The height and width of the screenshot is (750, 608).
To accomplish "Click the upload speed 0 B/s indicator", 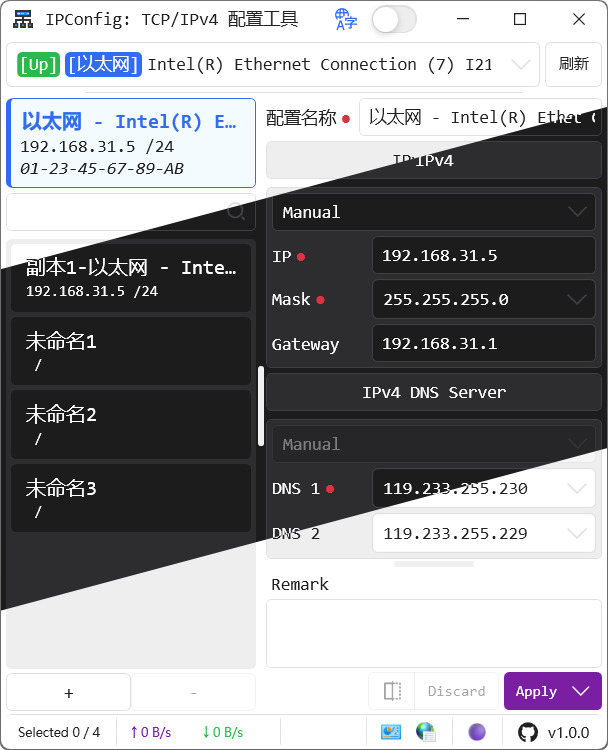I will point(151,732).
